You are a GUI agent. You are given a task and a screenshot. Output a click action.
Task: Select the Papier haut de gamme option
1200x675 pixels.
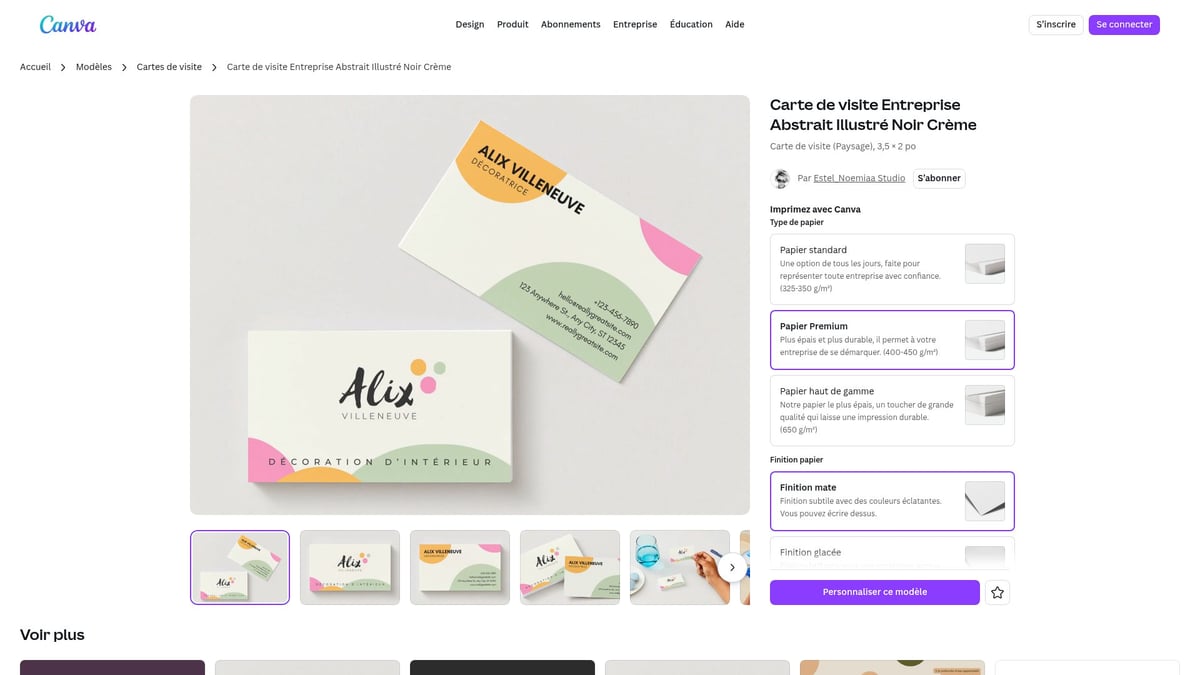pos(892,410)
